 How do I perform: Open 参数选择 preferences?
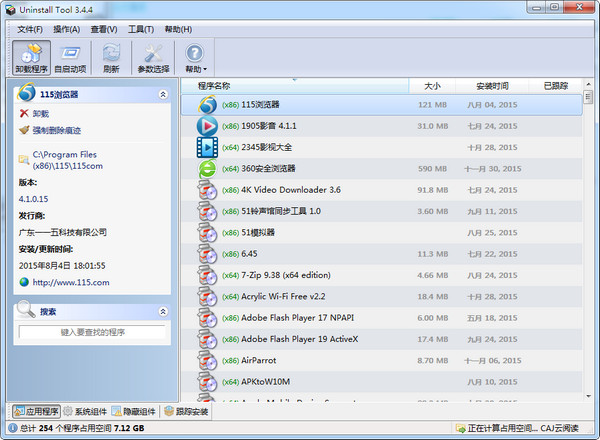153,58
